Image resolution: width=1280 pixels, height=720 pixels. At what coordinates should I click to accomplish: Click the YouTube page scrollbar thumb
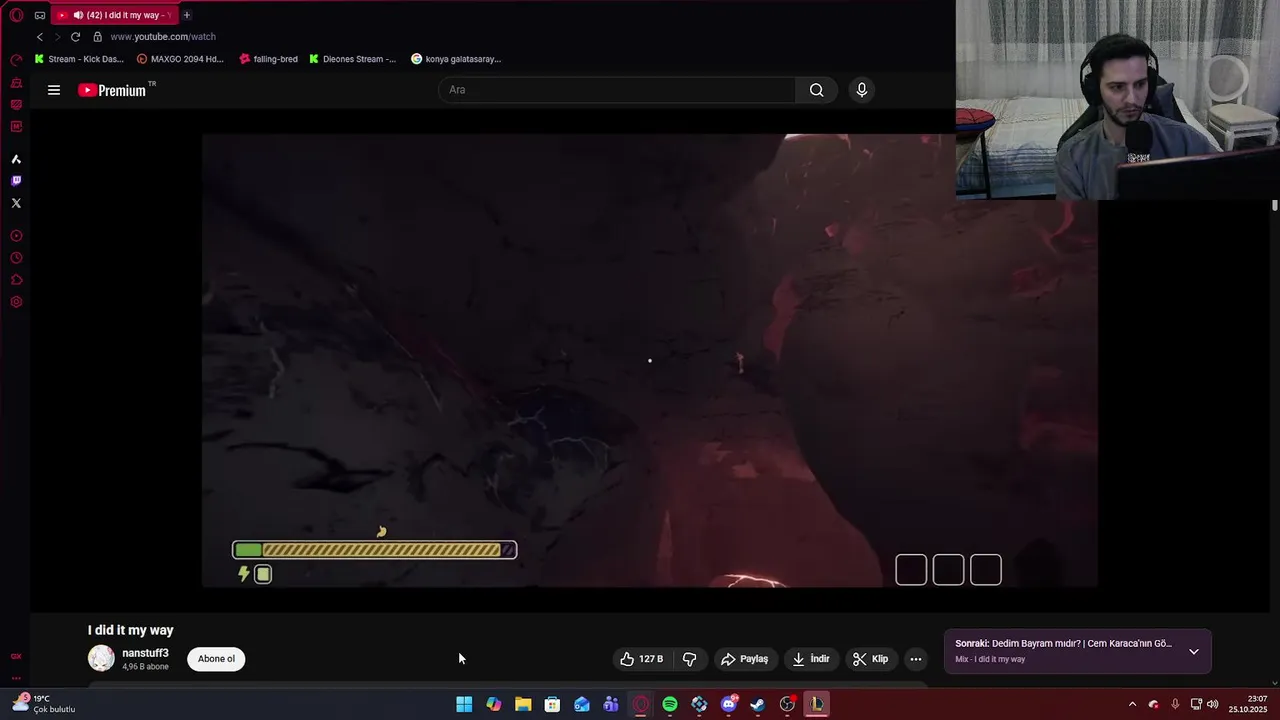click(1275, 205)
